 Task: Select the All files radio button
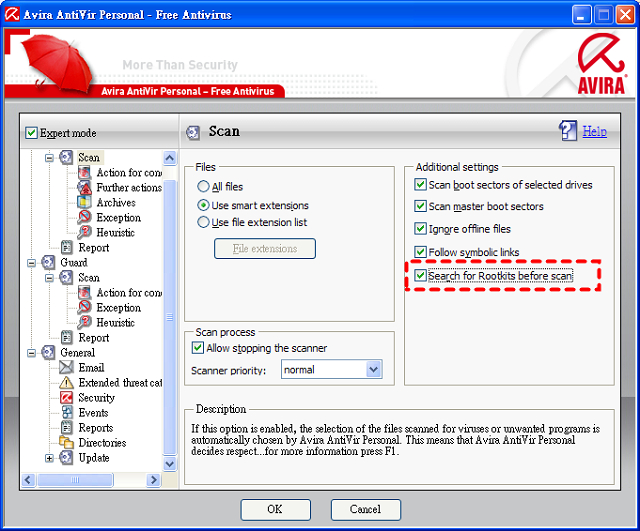pyautogui.click(x=203, y=187)
